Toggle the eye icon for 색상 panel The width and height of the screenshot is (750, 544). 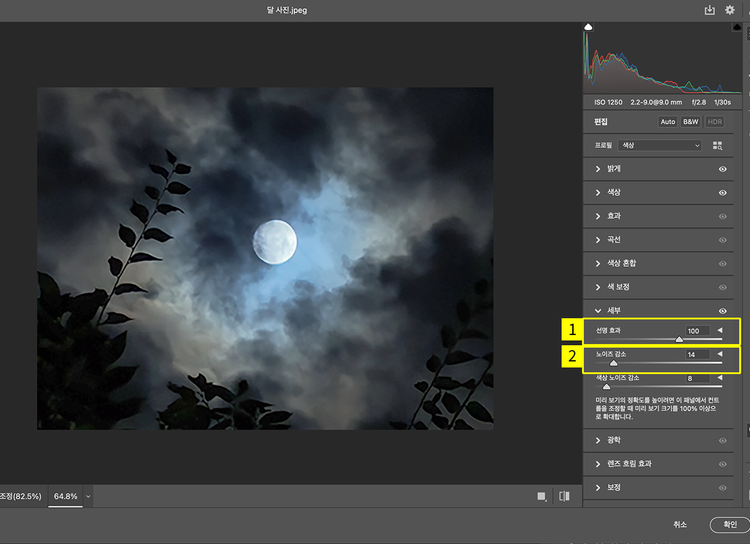[722, 192]
